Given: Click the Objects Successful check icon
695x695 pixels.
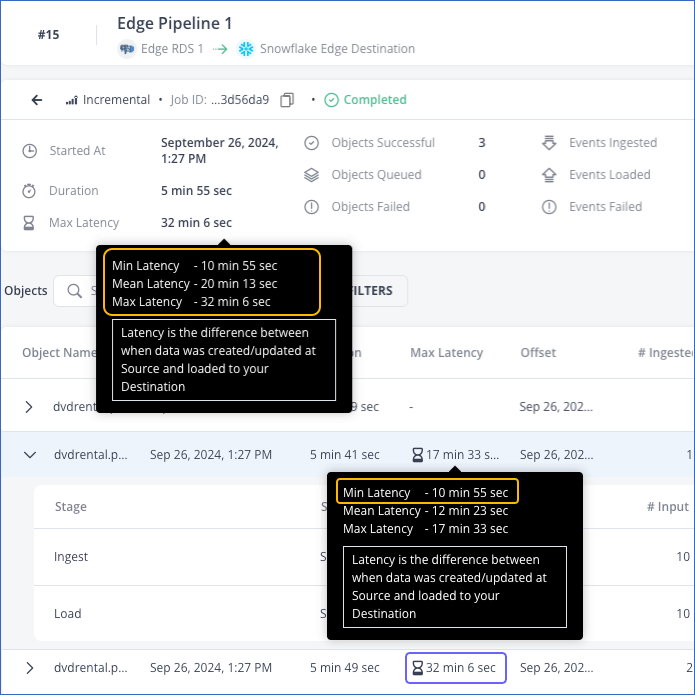Looking at the screenshot, I should pos(311,143).
